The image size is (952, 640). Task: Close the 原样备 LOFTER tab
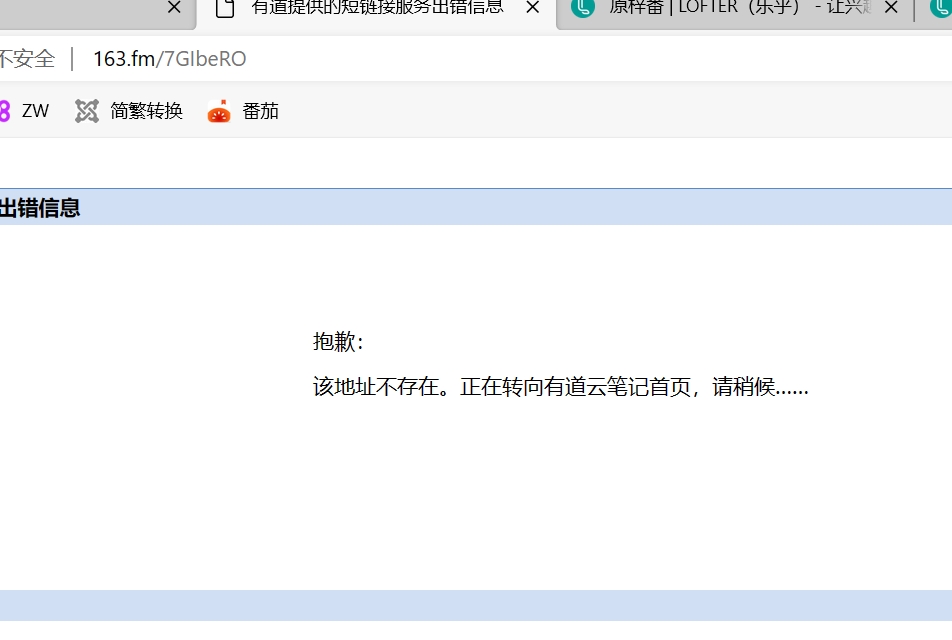tap(891, 8)
